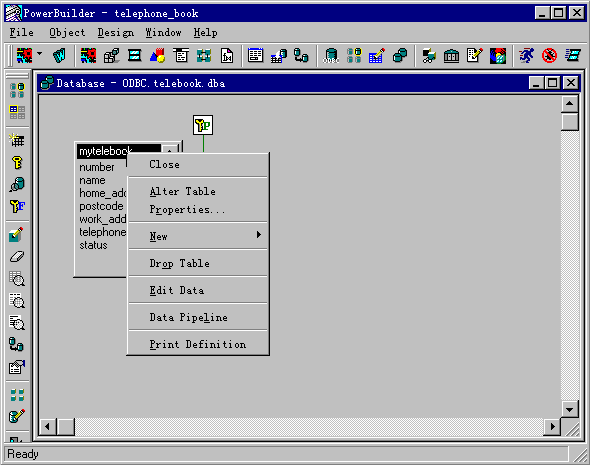This screenshot has height=466, width=590.
Task: Click the pipeline icon in left sidebar
Action: [x=17, y=344]
